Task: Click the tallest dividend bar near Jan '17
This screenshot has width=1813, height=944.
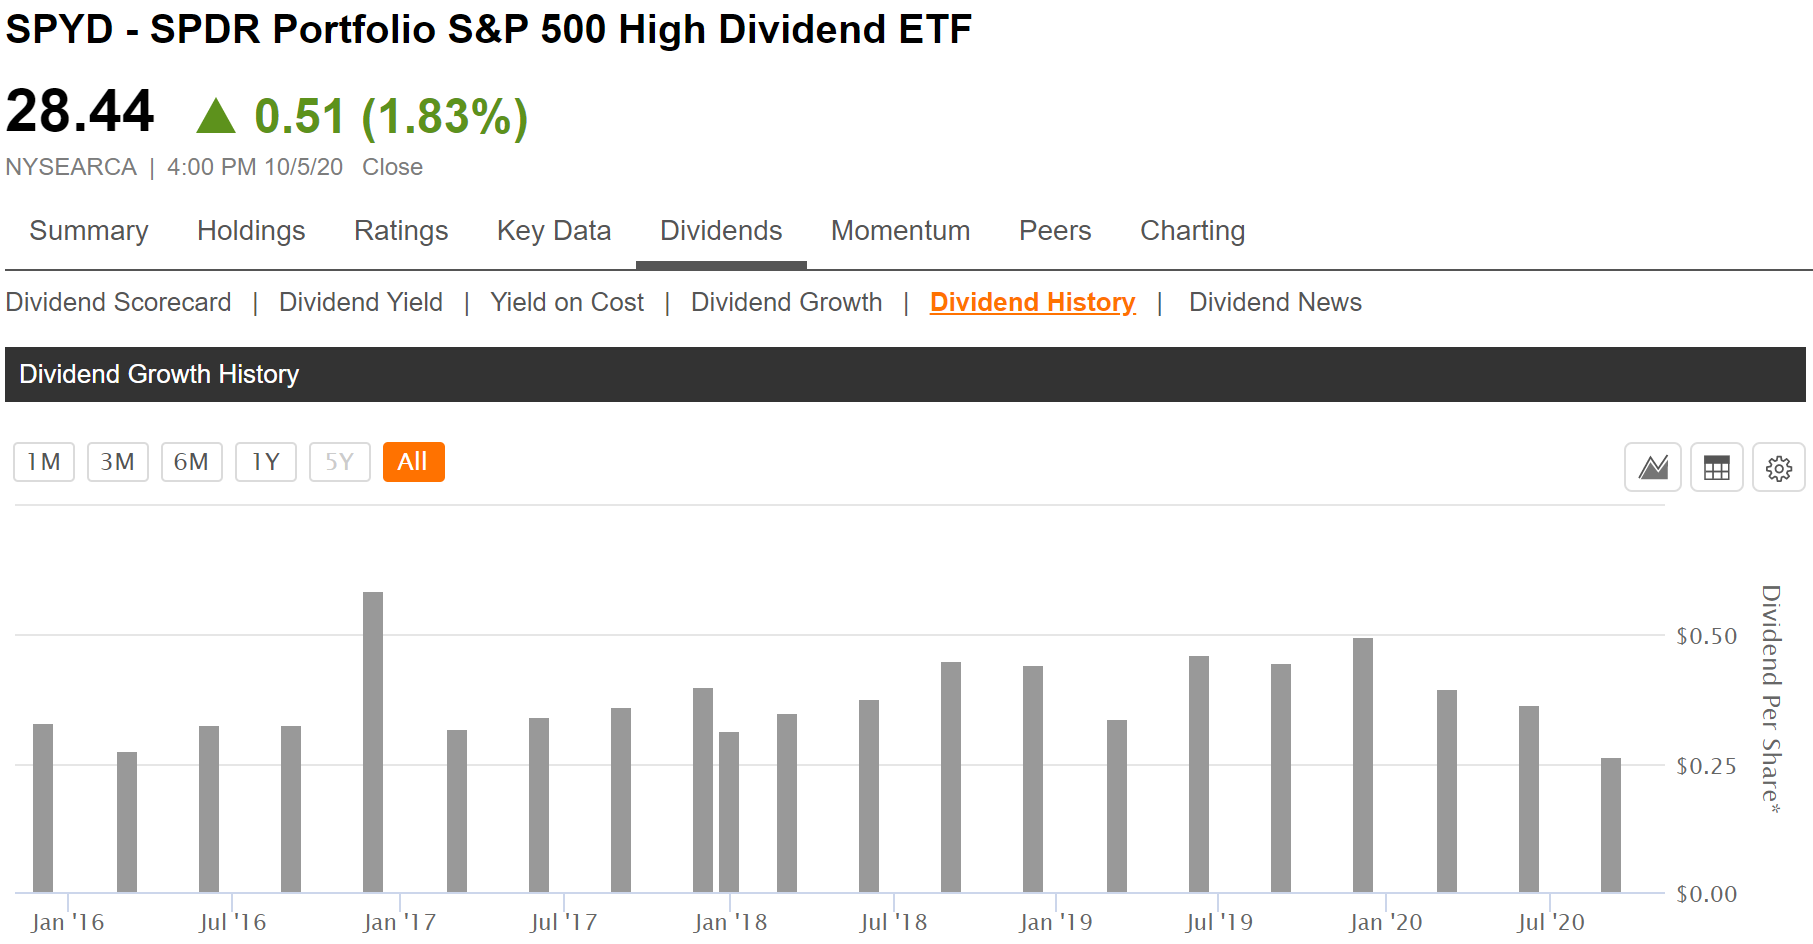Action: [x=373, y=742]
